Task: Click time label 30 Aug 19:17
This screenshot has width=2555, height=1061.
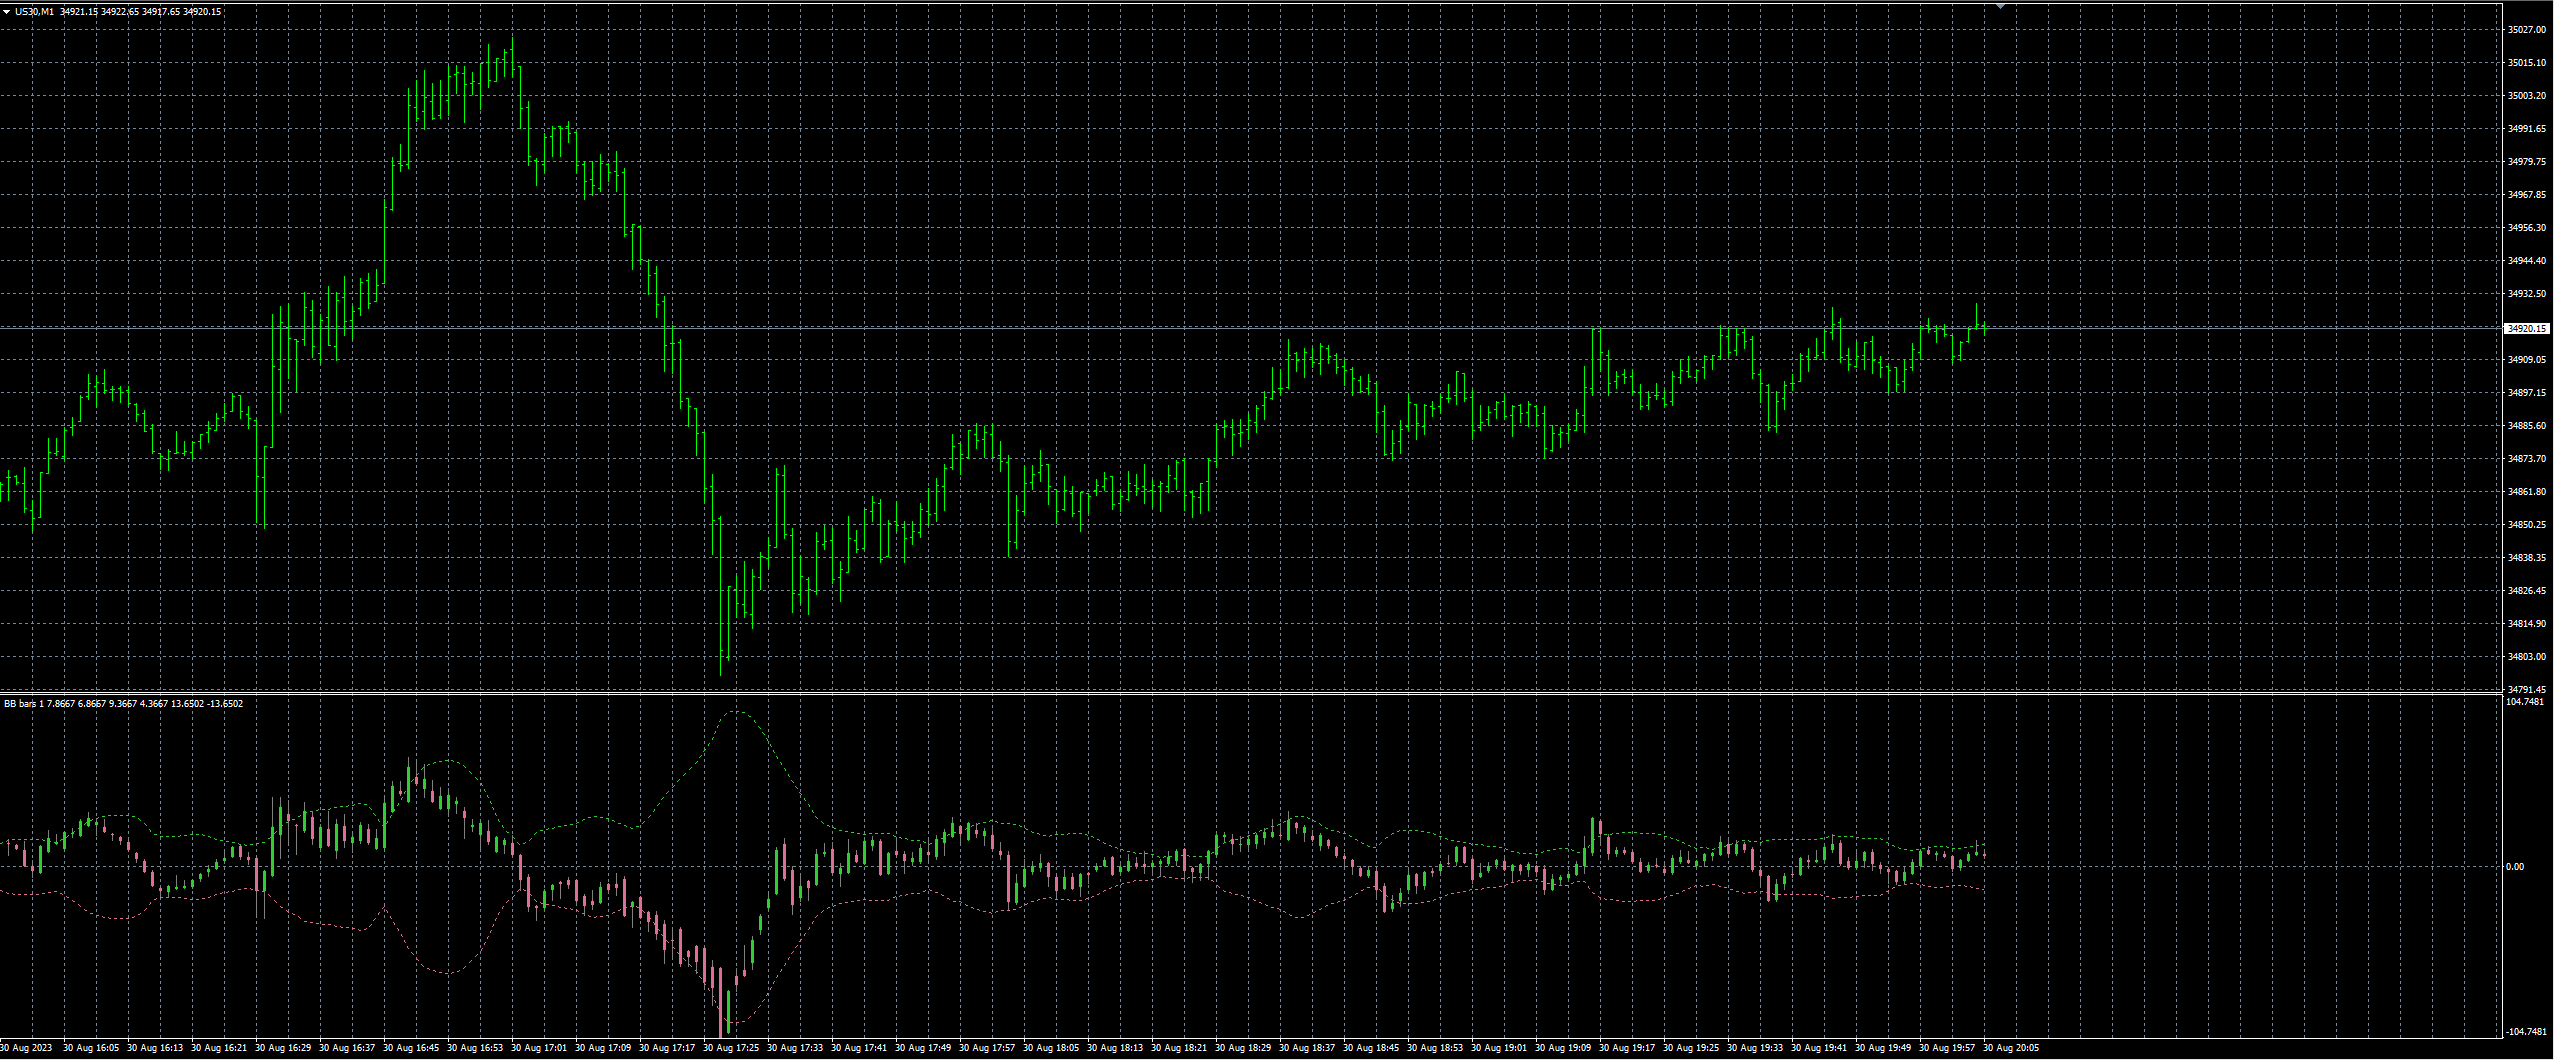Action: click(1627, 1049)
